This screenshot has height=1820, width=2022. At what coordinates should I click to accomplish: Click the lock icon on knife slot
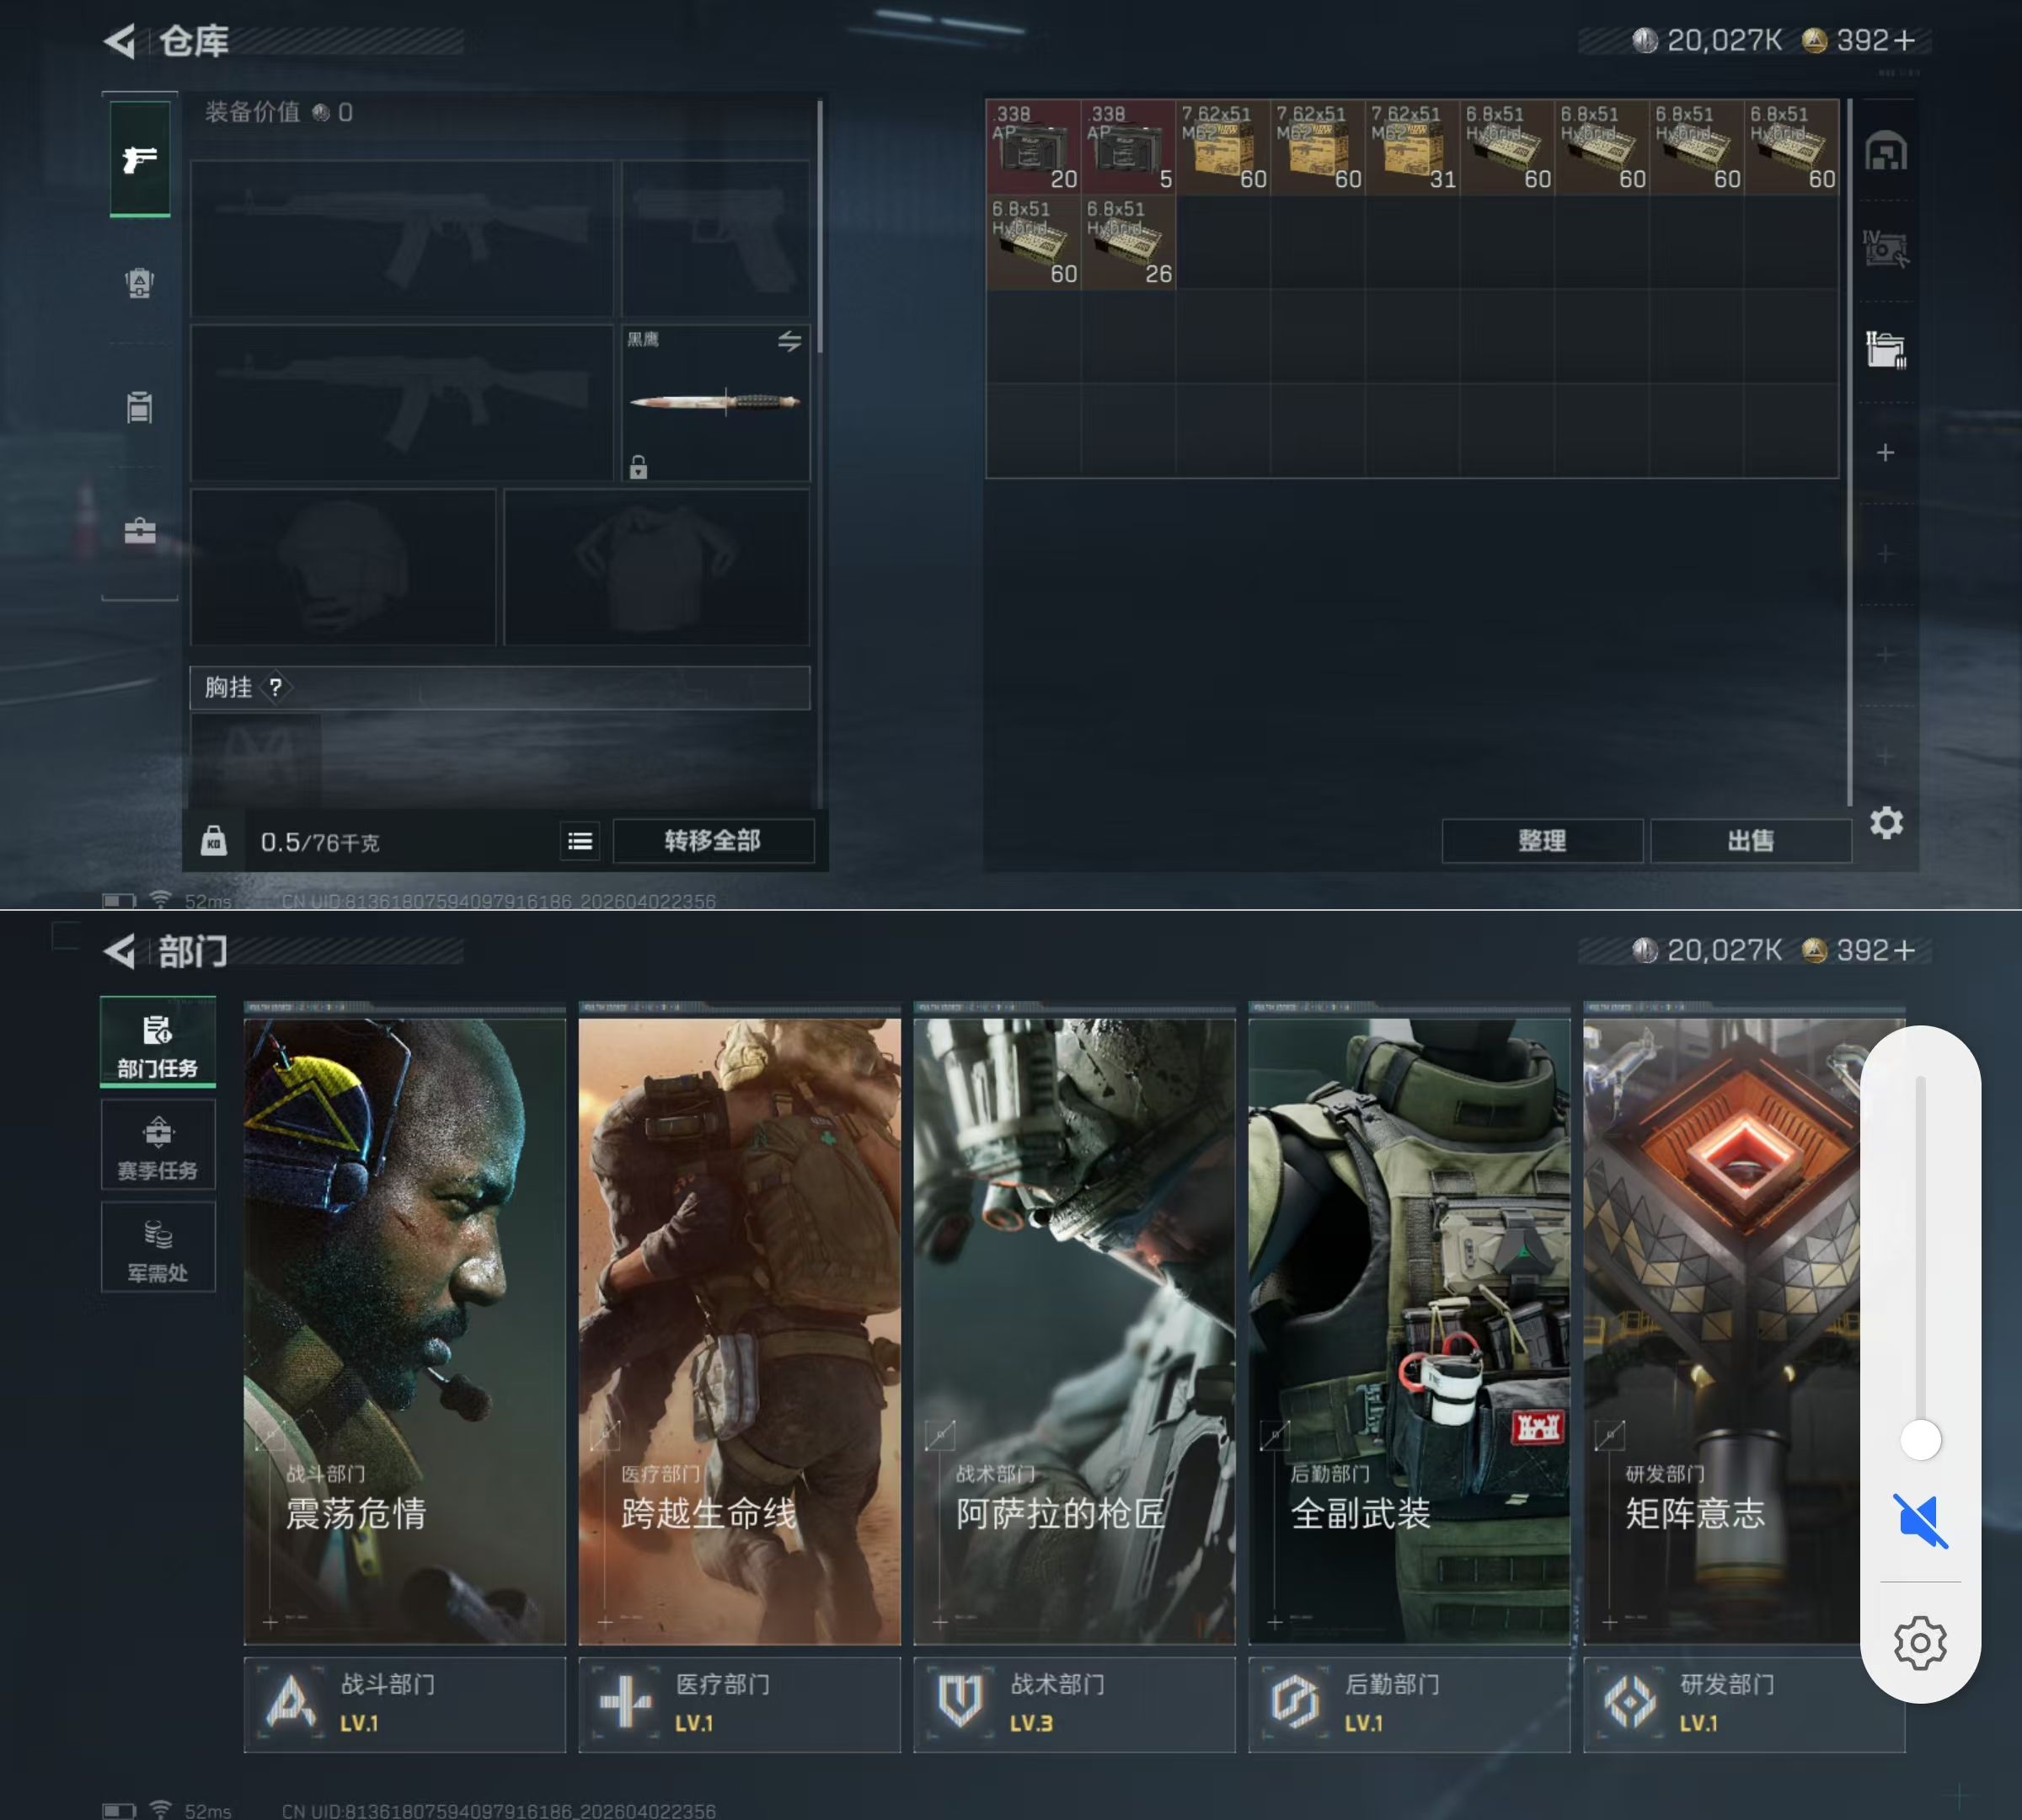(x=638, y=467)
